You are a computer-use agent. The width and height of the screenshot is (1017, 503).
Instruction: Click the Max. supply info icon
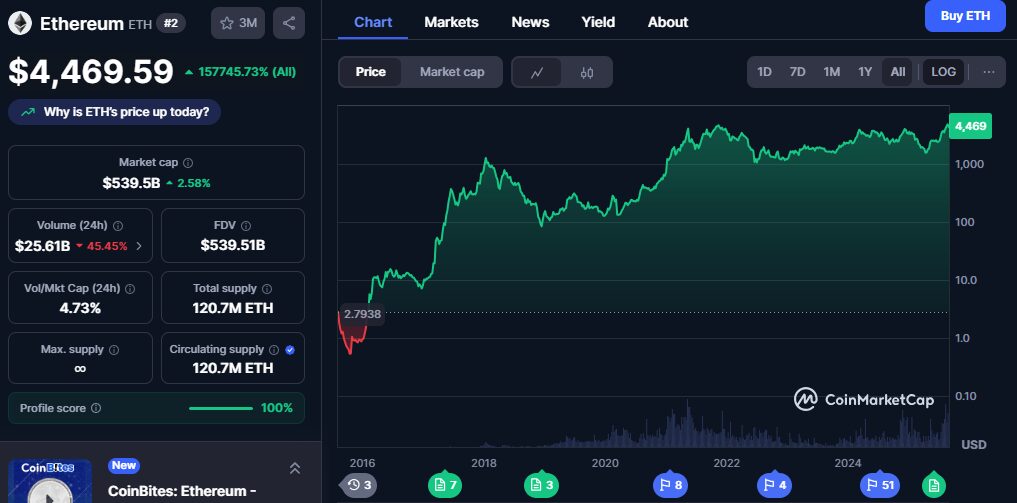pyautogui.click(x=113, y=350)
